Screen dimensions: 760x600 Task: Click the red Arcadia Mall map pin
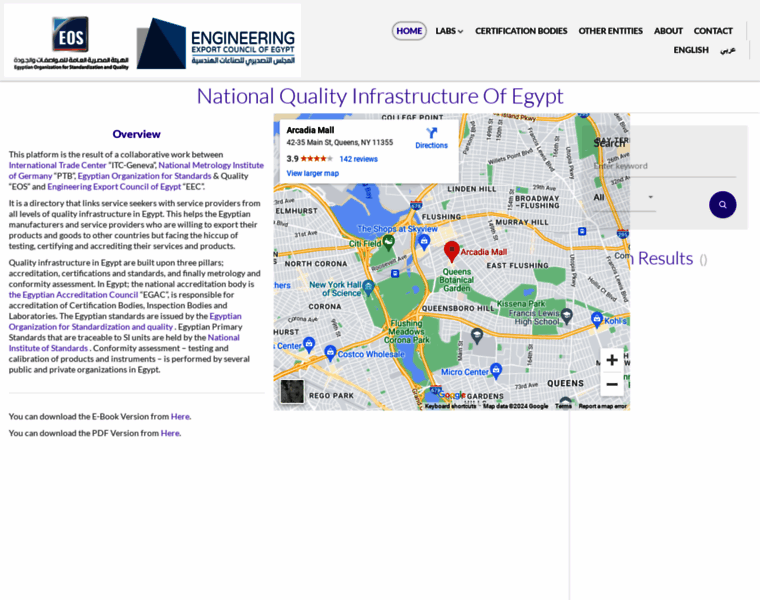(x=452, y=252)
